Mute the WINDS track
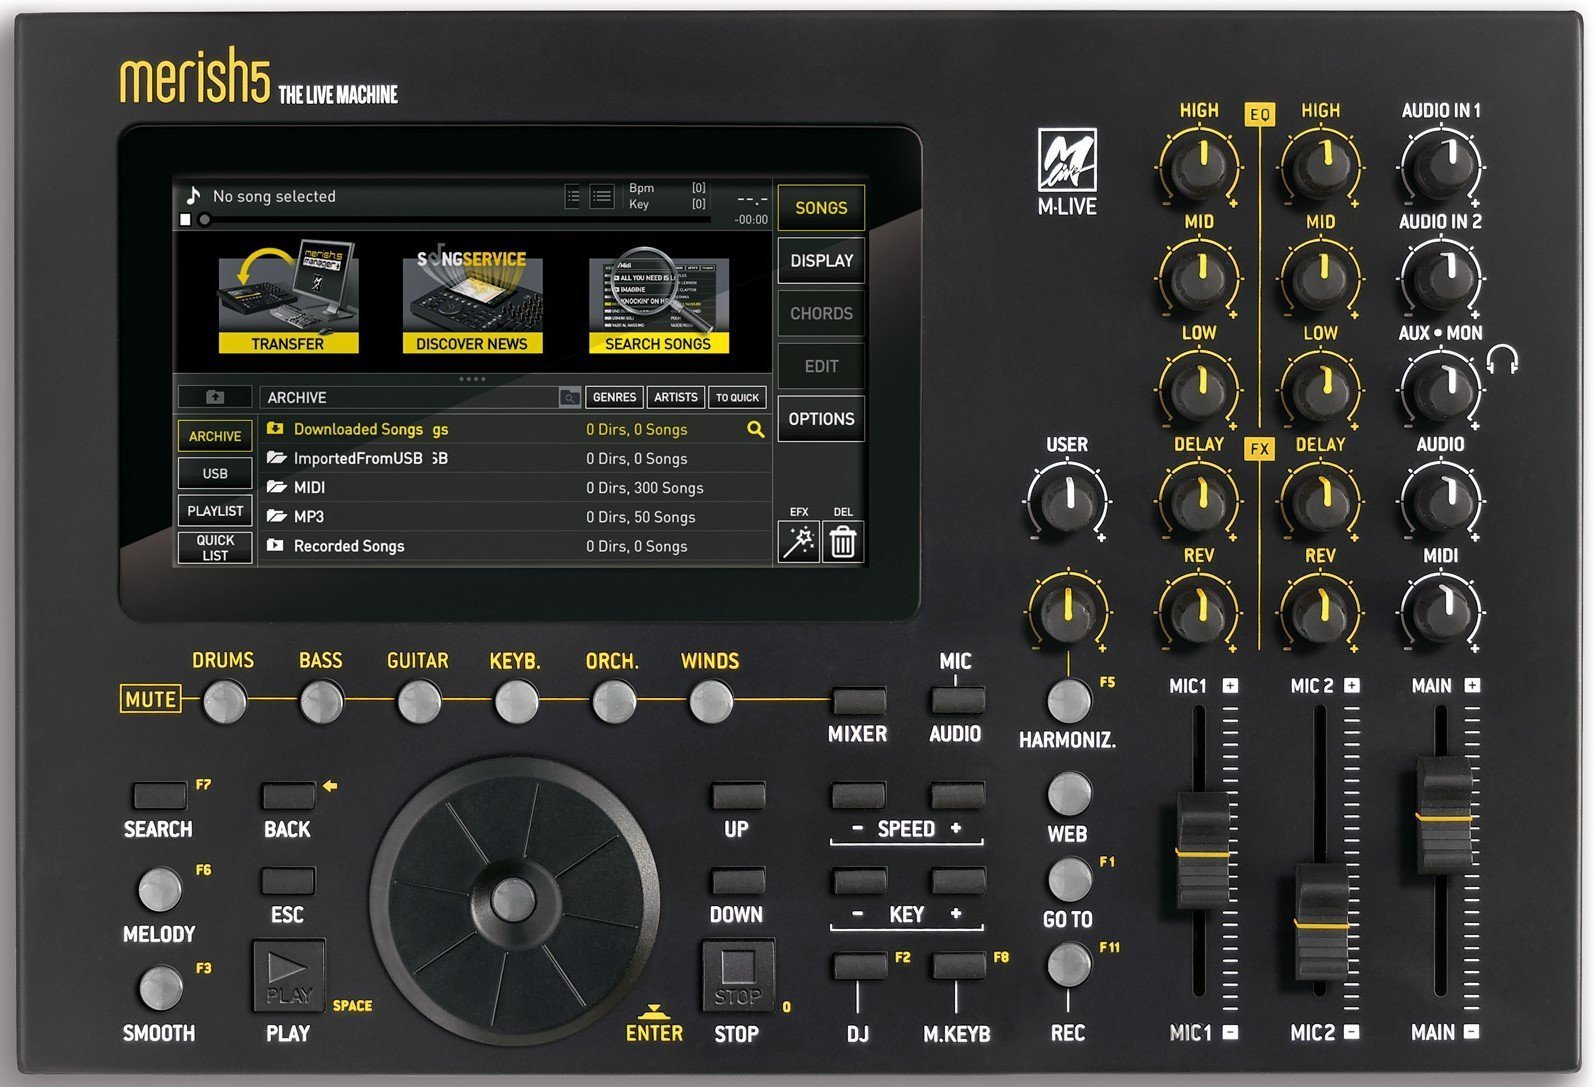 [x=711, y=701]
